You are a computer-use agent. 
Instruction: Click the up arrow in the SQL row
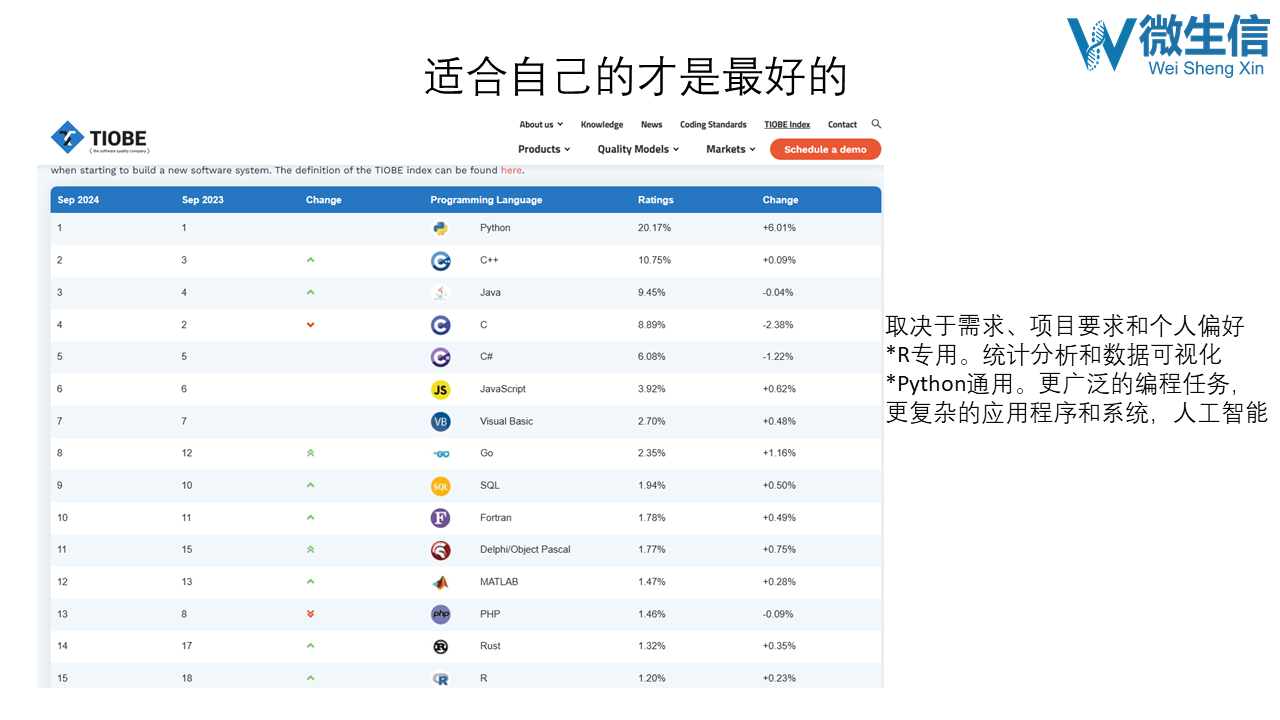click(x=310, y=485)
